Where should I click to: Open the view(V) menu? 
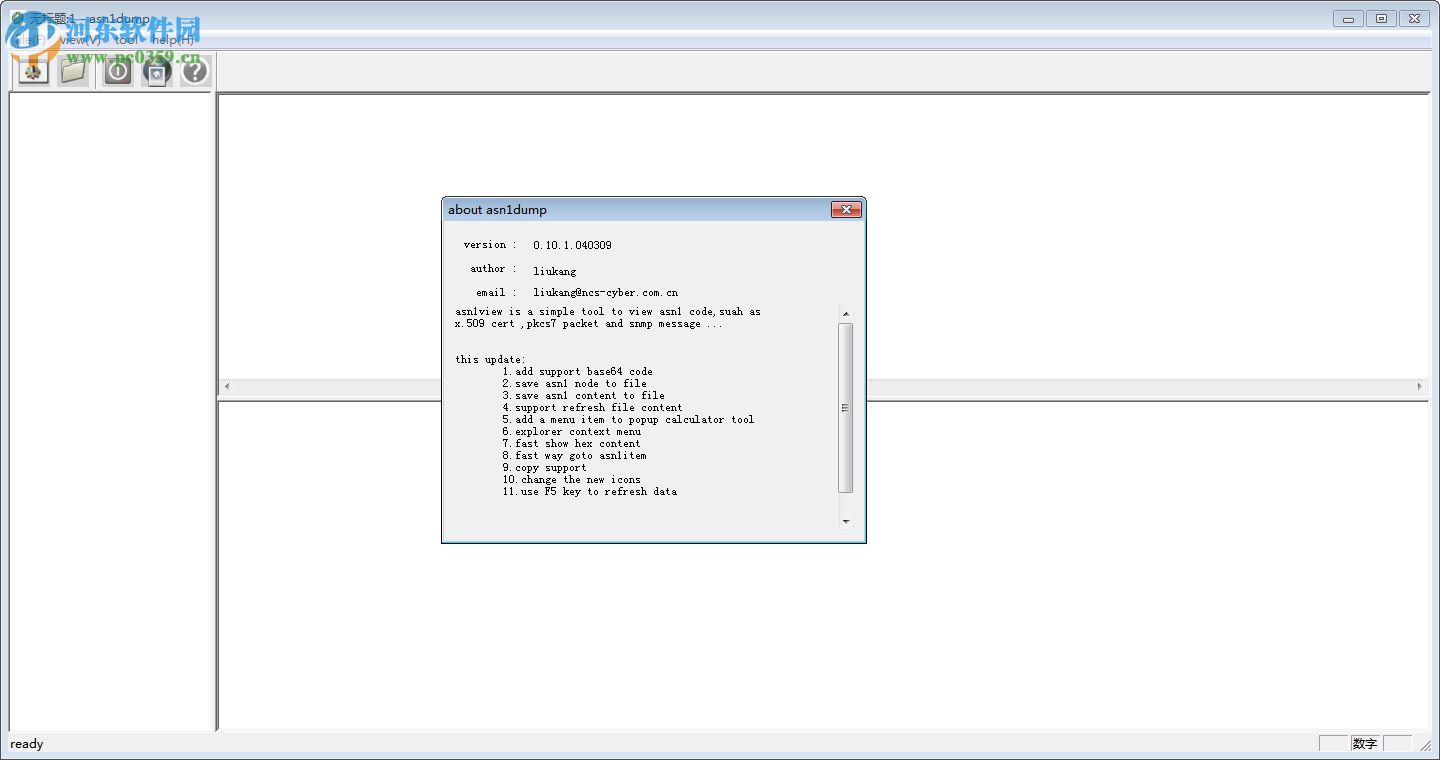pyautogui.click(x=80, y=40)
